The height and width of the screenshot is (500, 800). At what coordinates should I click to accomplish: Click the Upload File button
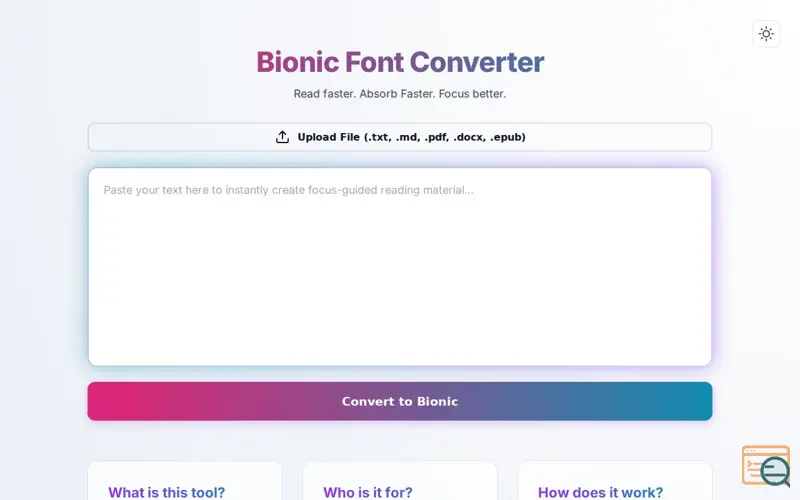[x=399, y=137]
